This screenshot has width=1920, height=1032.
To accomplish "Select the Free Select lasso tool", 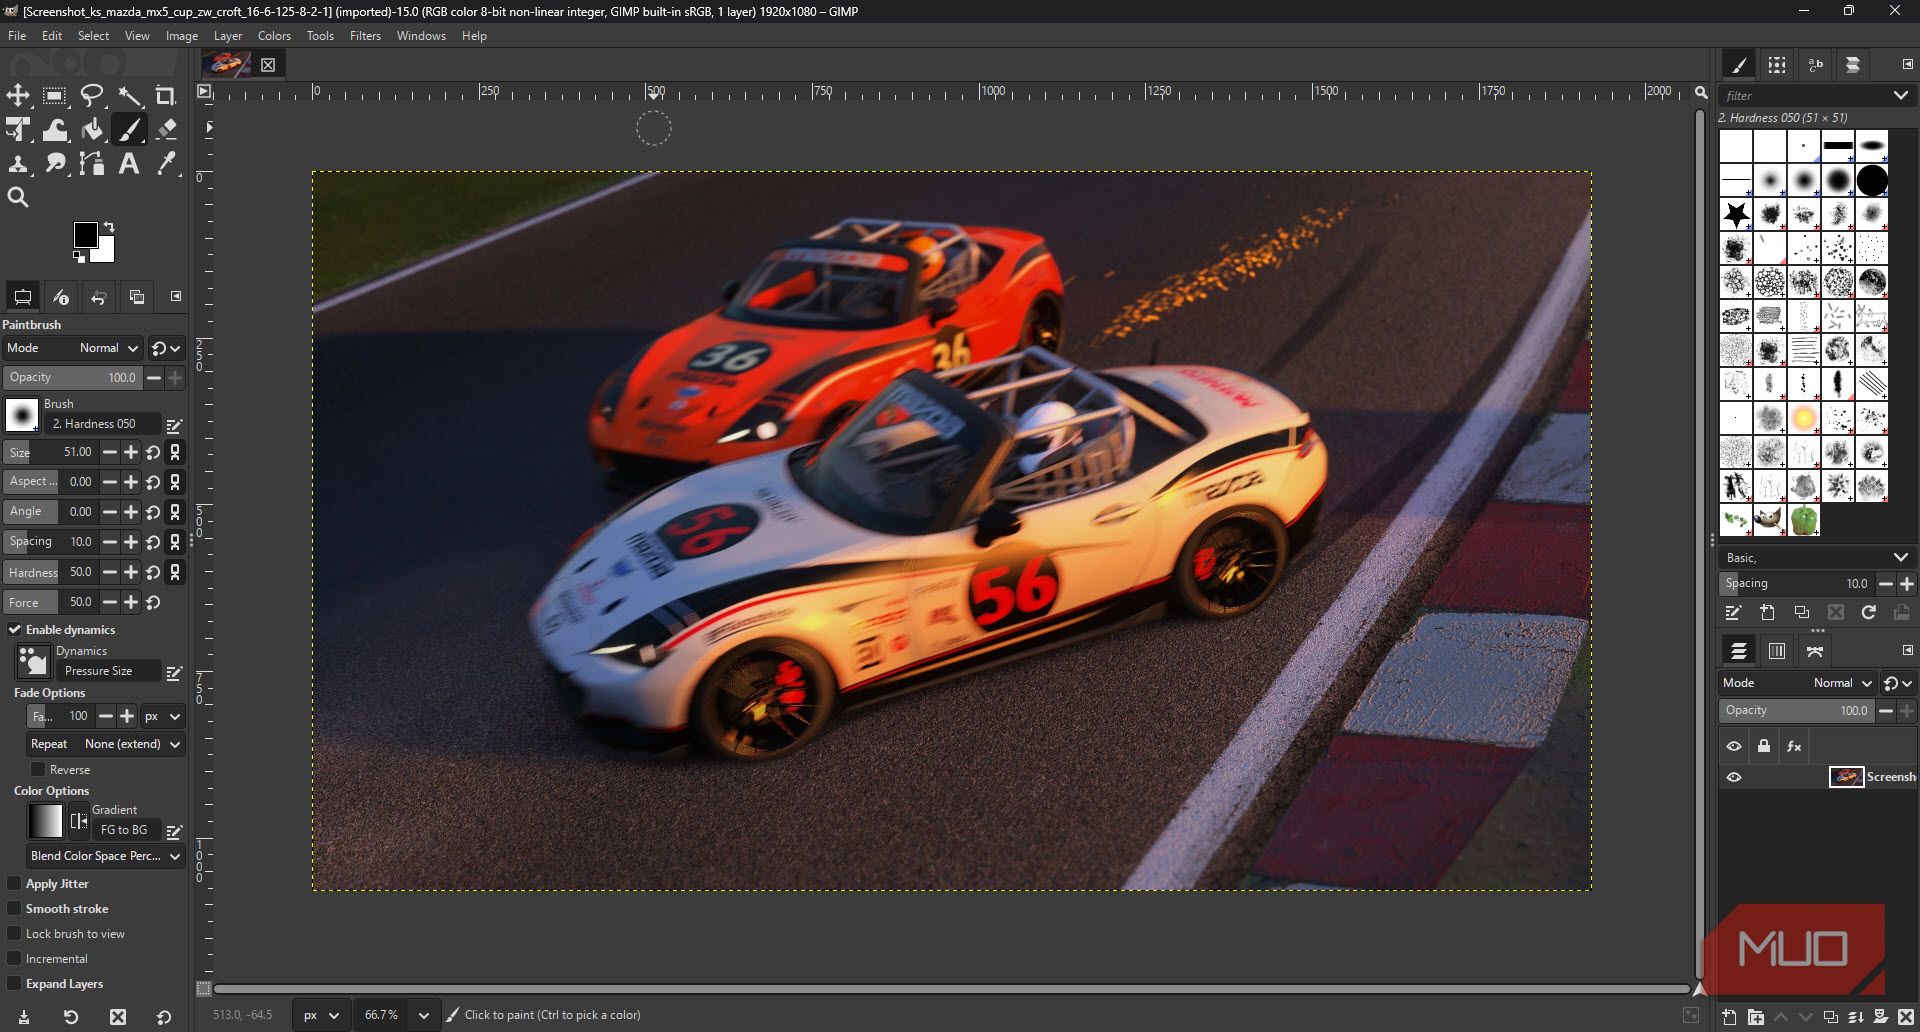I will 92,96.
